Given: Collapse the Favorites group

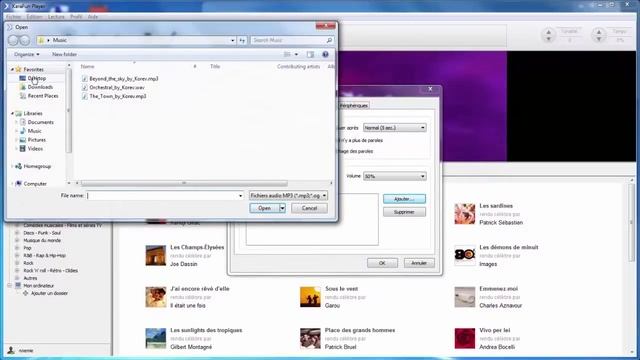Looking at the screenshot, I should (12, 69).
